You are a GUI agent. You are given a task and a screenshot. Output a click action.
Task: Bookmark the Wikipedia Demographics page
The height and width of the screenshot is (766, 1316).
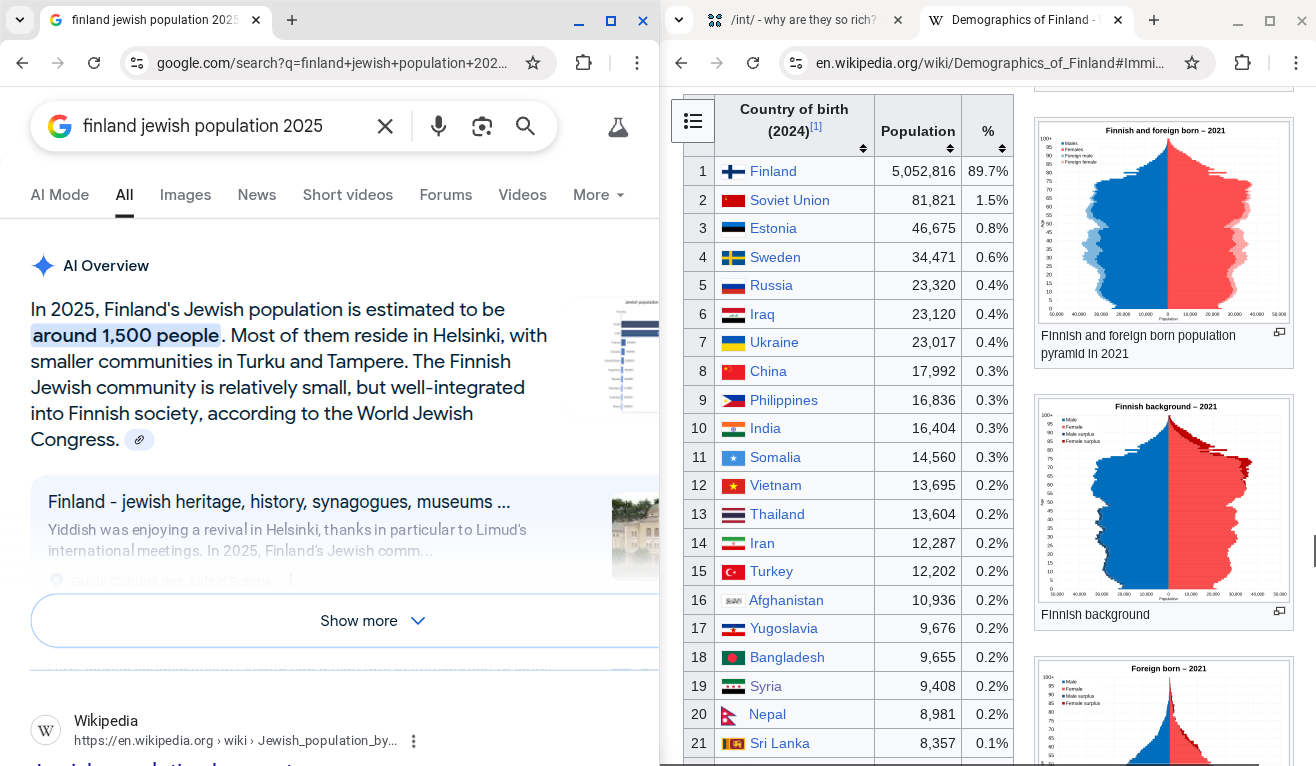[x=1192, y=63]
